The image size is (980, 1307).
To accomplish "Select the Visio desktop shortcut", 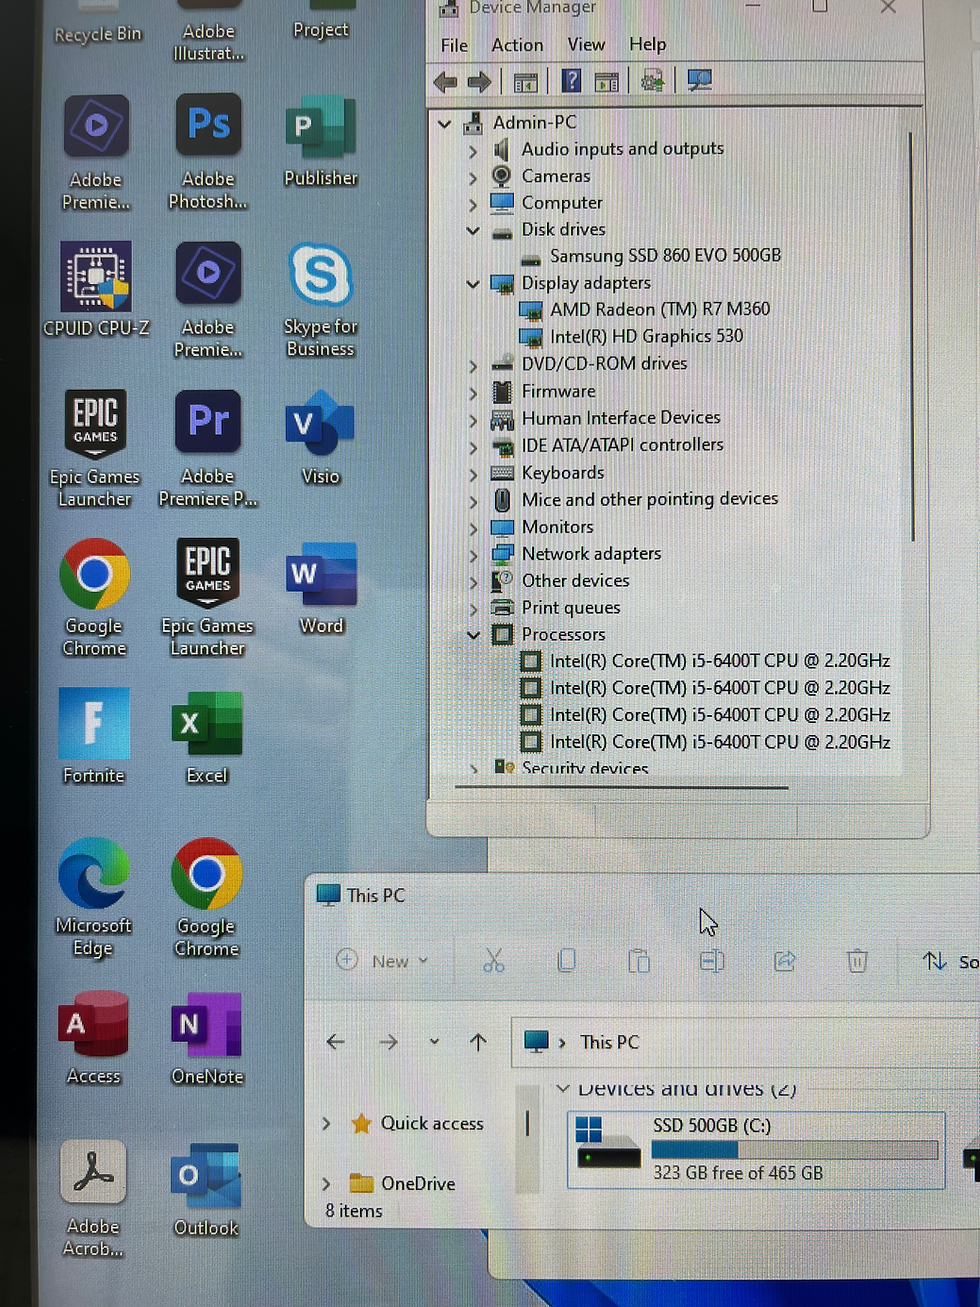I will pos(320,438).
